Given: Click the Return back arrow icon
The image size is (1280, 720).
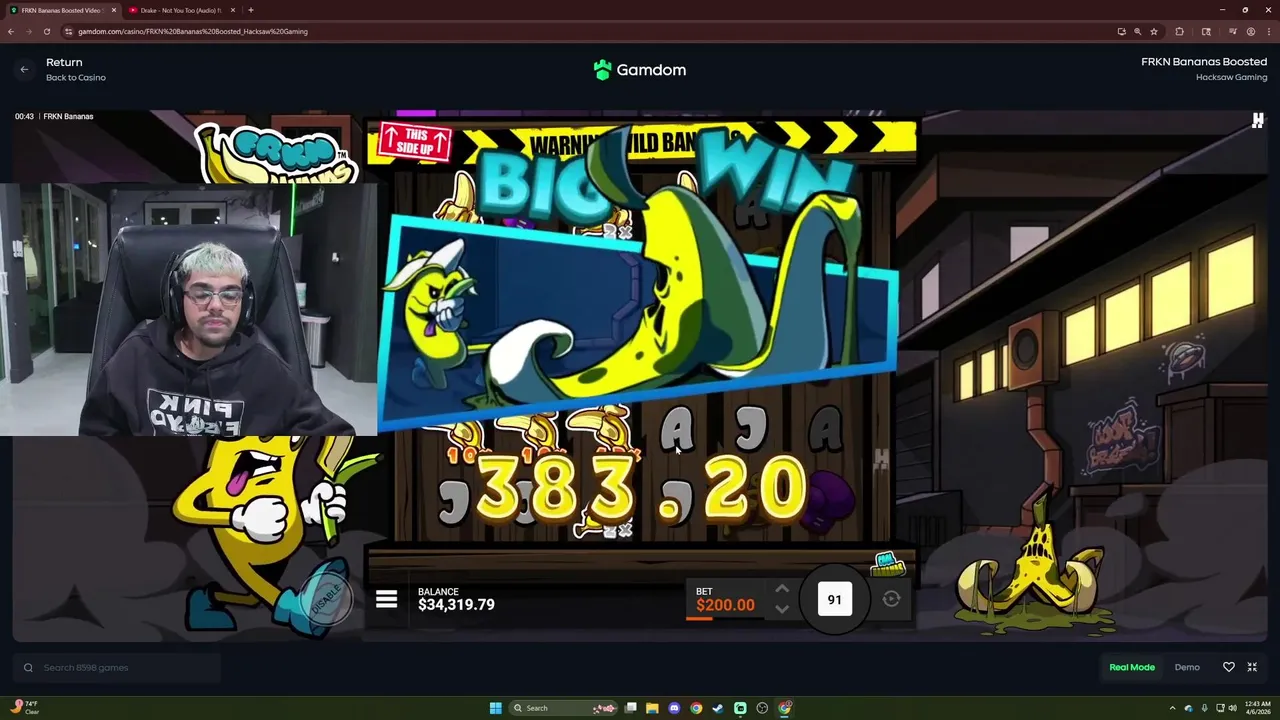Looking at the screenshot, I should (x=24, y=70).
